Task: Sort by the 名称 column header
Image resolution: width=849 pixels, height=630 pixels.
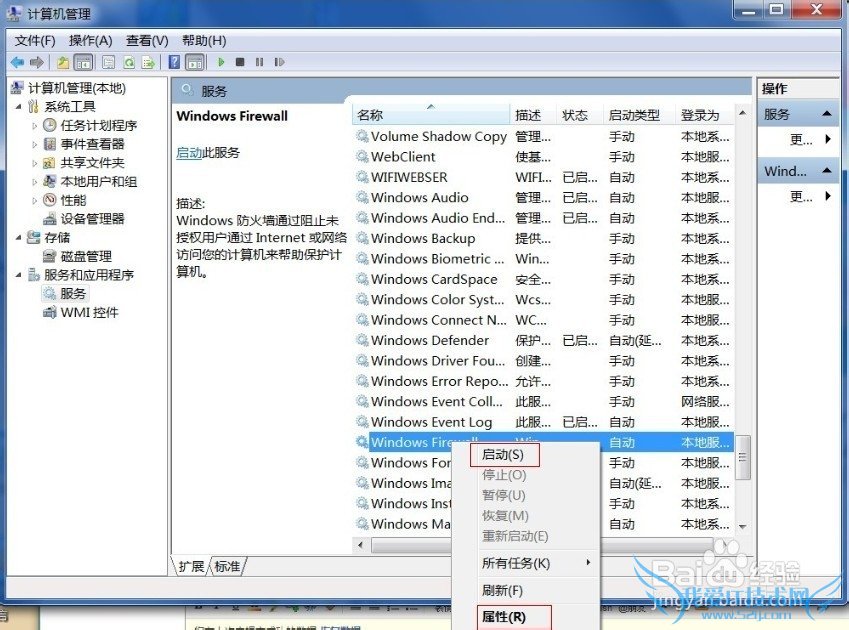Action: (431, 115)
